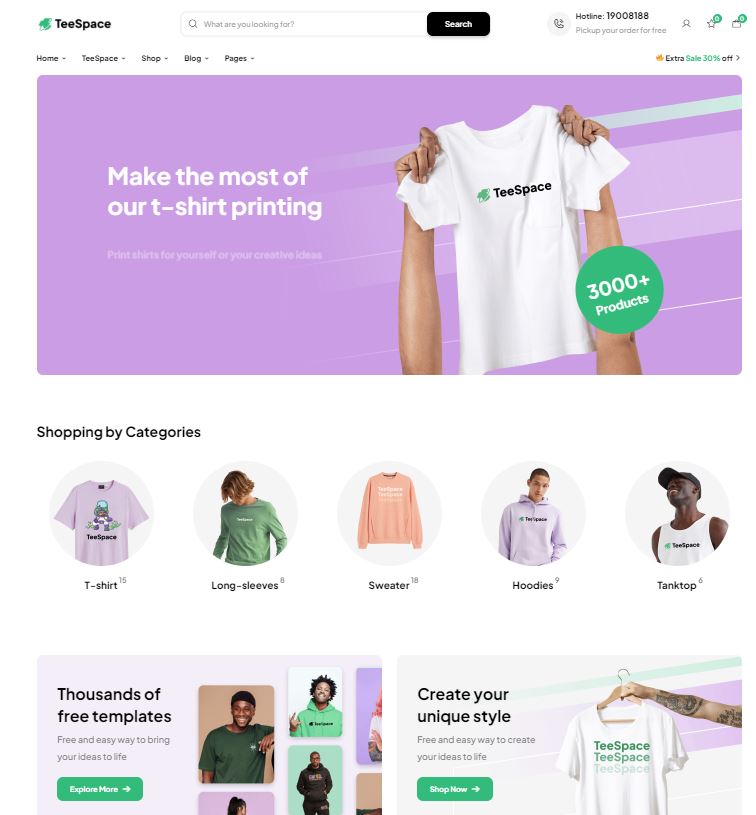Click the hotline phone icon
The width and height of the screenshot is (756, 815).
point(559,24)
